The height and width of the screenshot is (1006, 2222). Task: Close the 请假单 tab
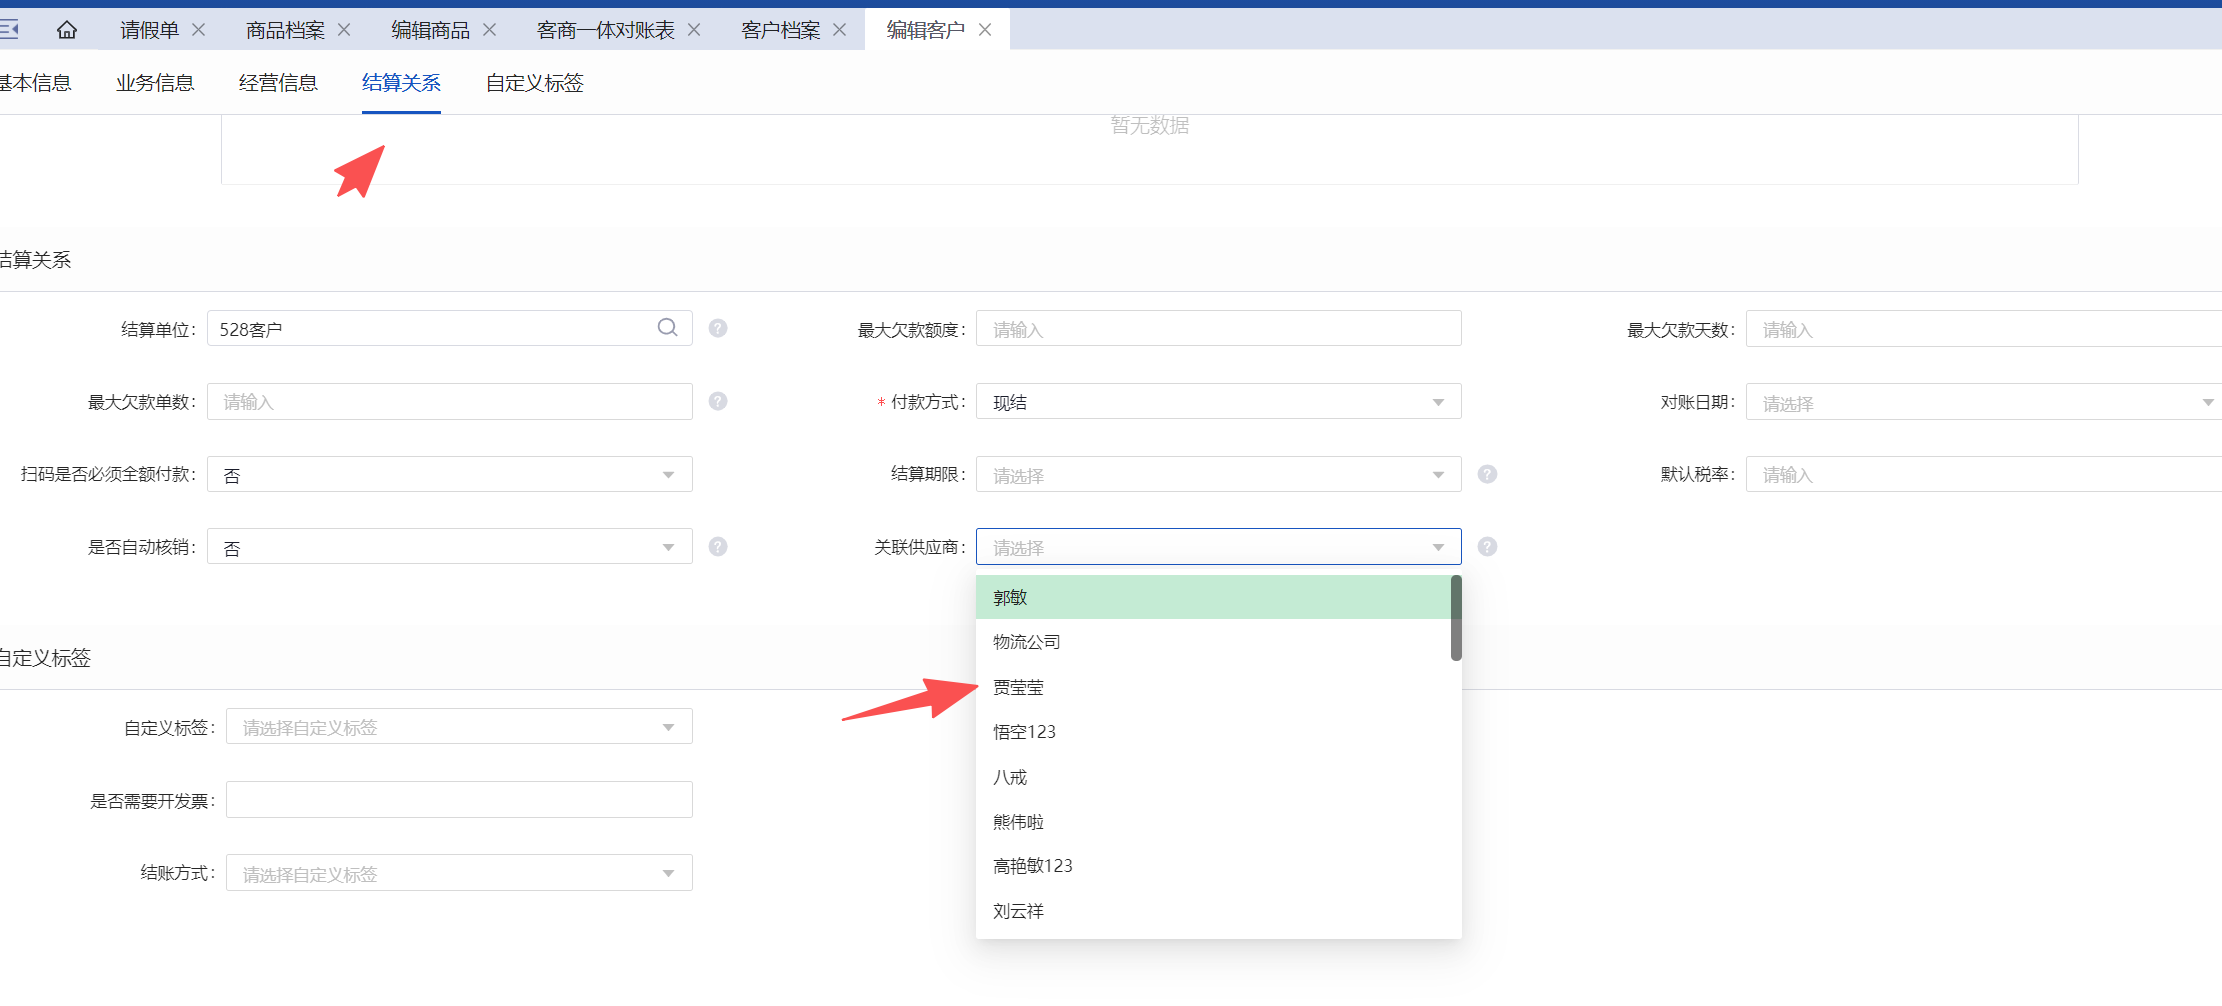(199, 30)
